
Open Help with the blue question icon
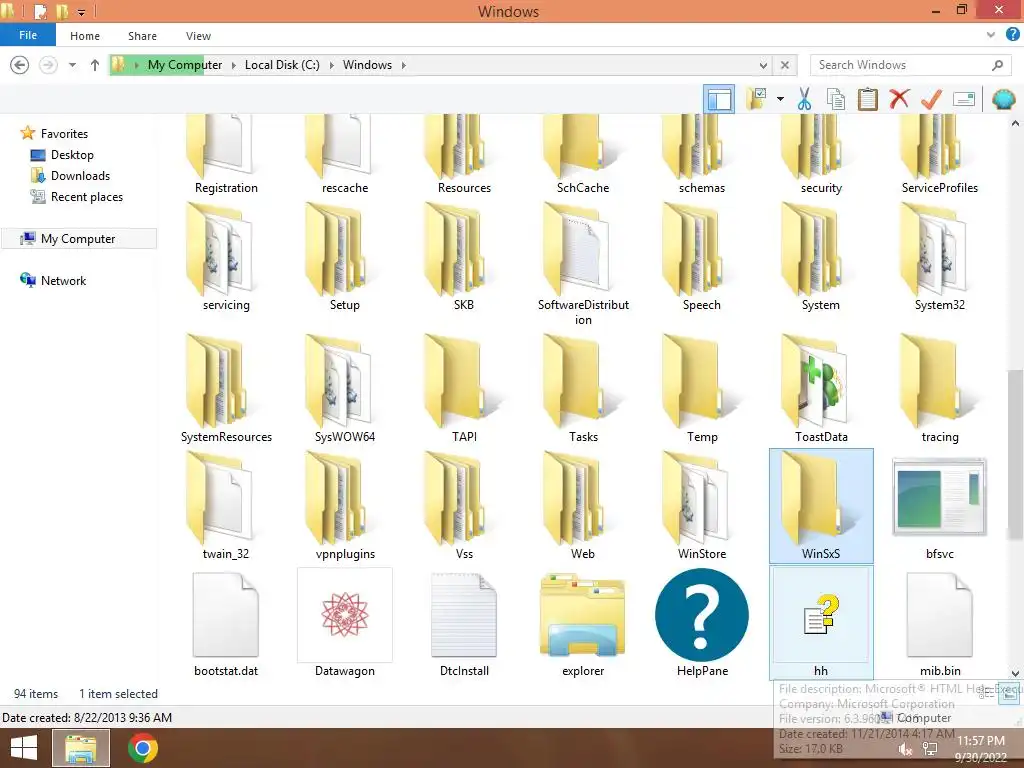(1012, 35)
